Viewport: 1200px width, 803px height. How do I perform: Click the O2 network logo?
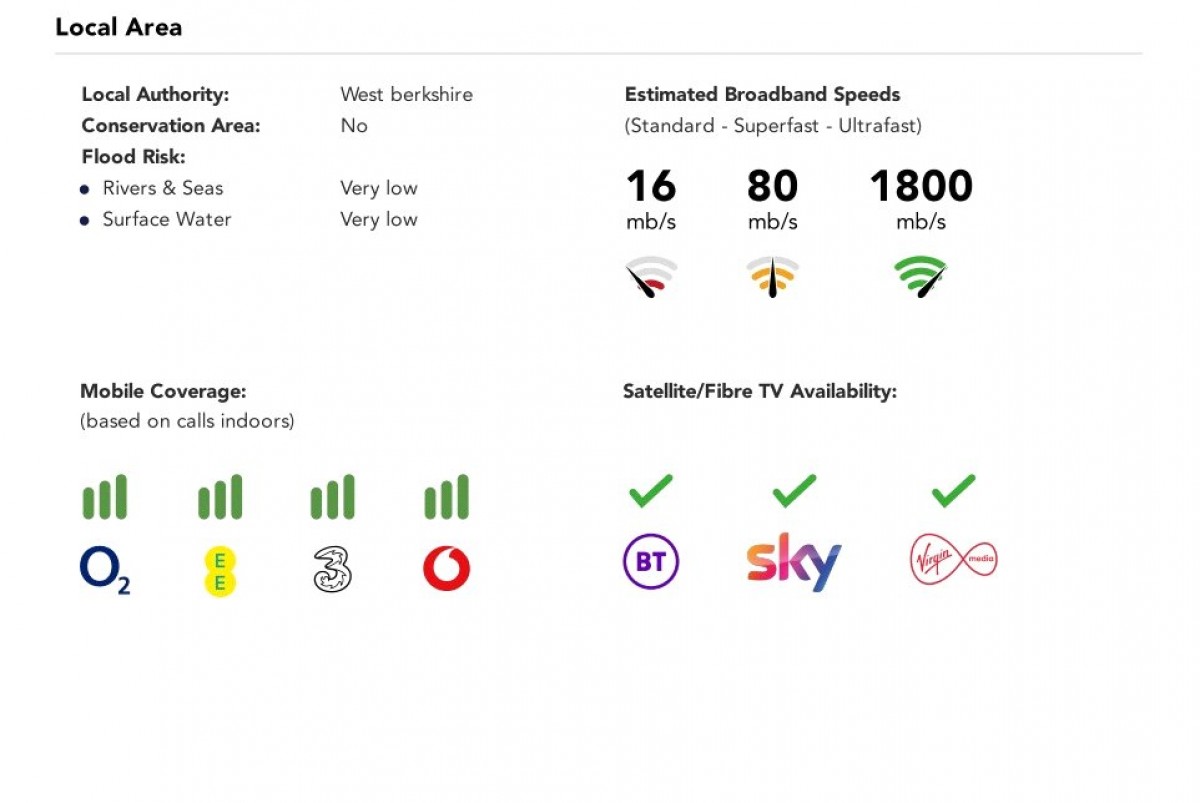tap(104, 571)
